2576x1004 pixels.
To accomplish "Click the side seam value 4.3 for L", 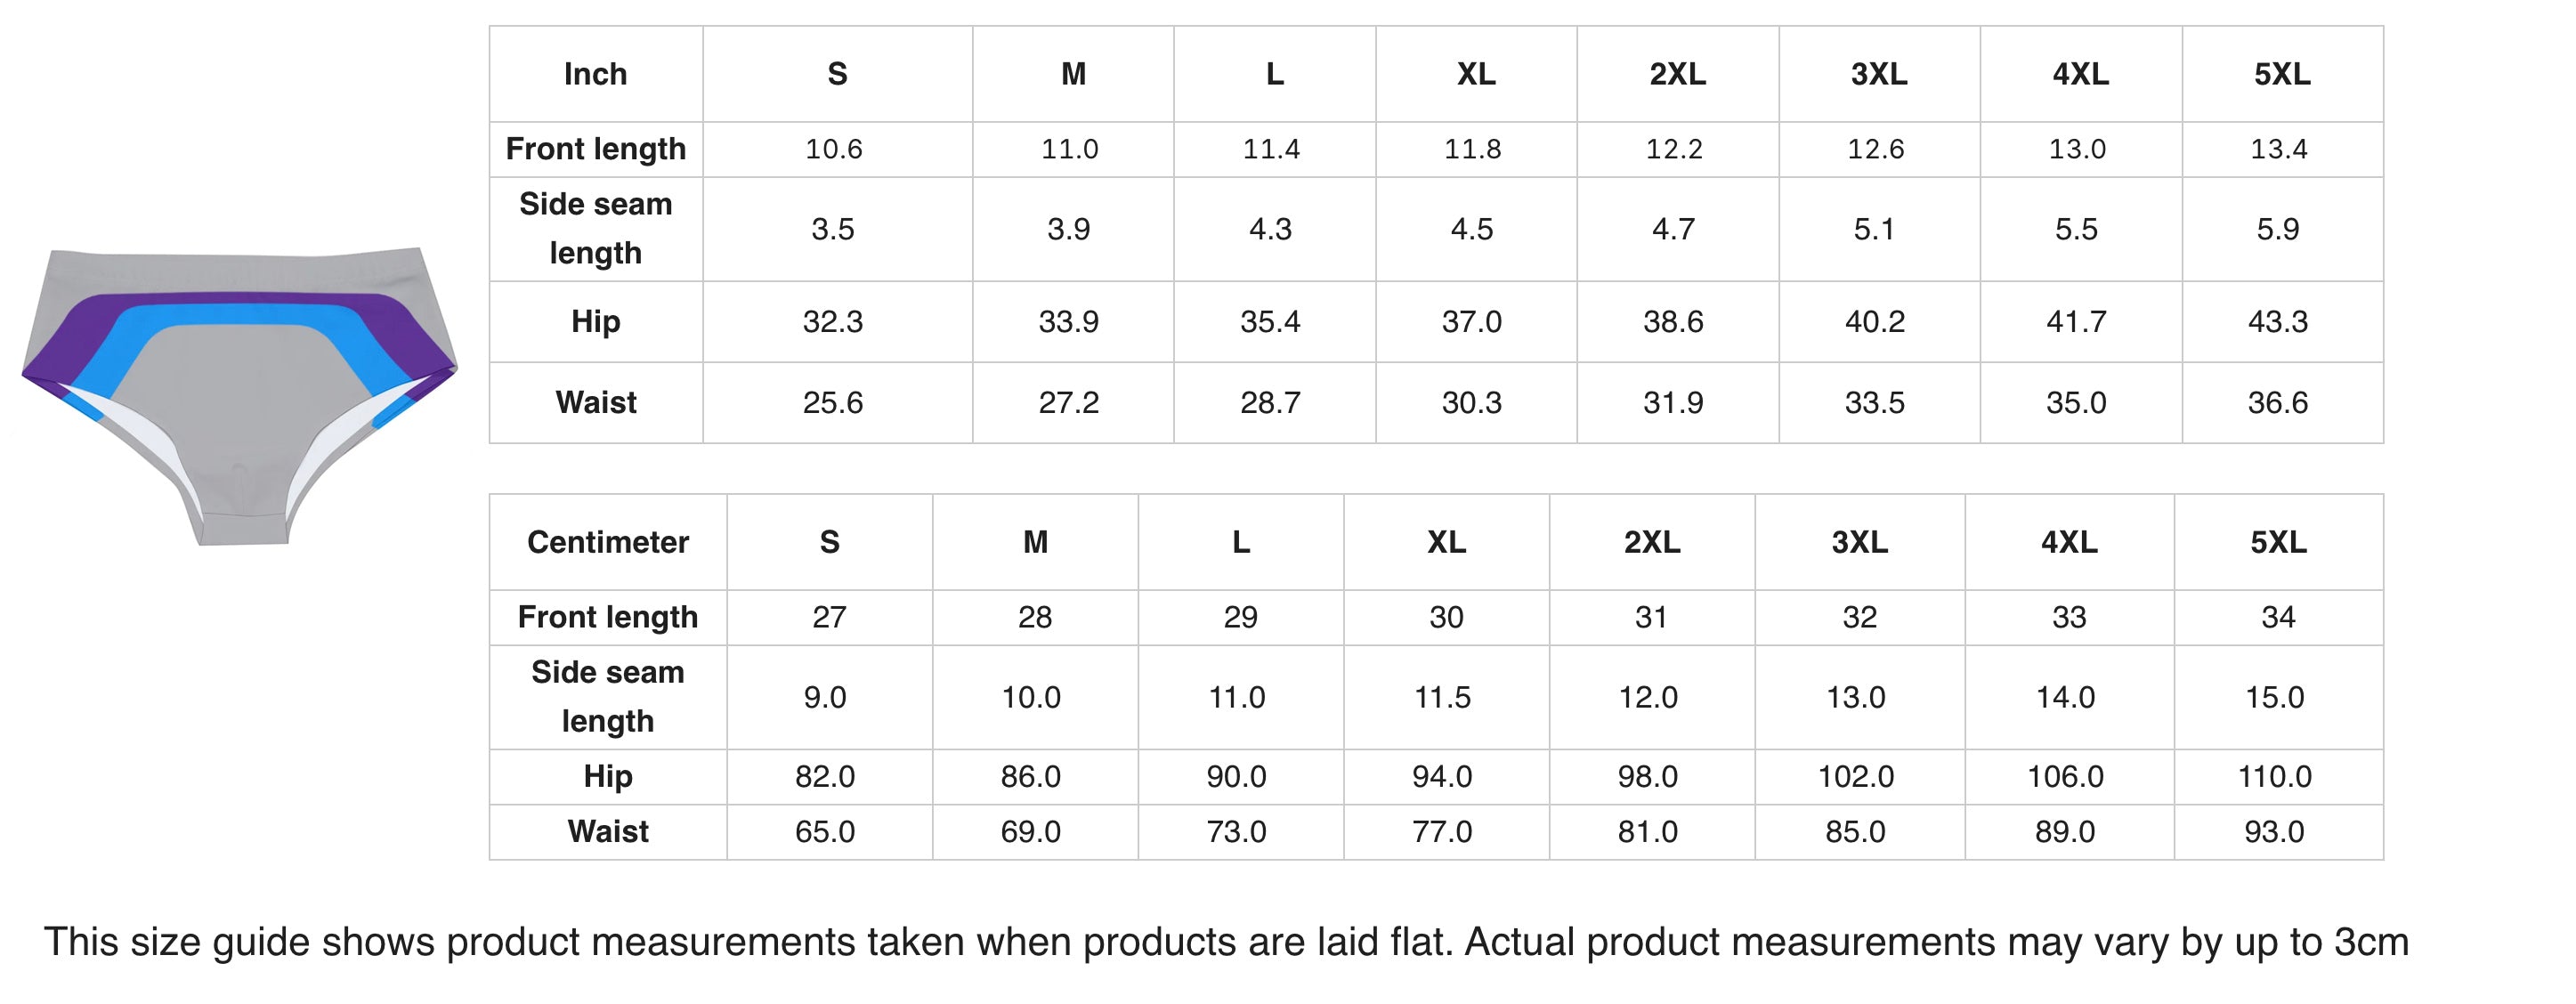I will click(1271, 229).
